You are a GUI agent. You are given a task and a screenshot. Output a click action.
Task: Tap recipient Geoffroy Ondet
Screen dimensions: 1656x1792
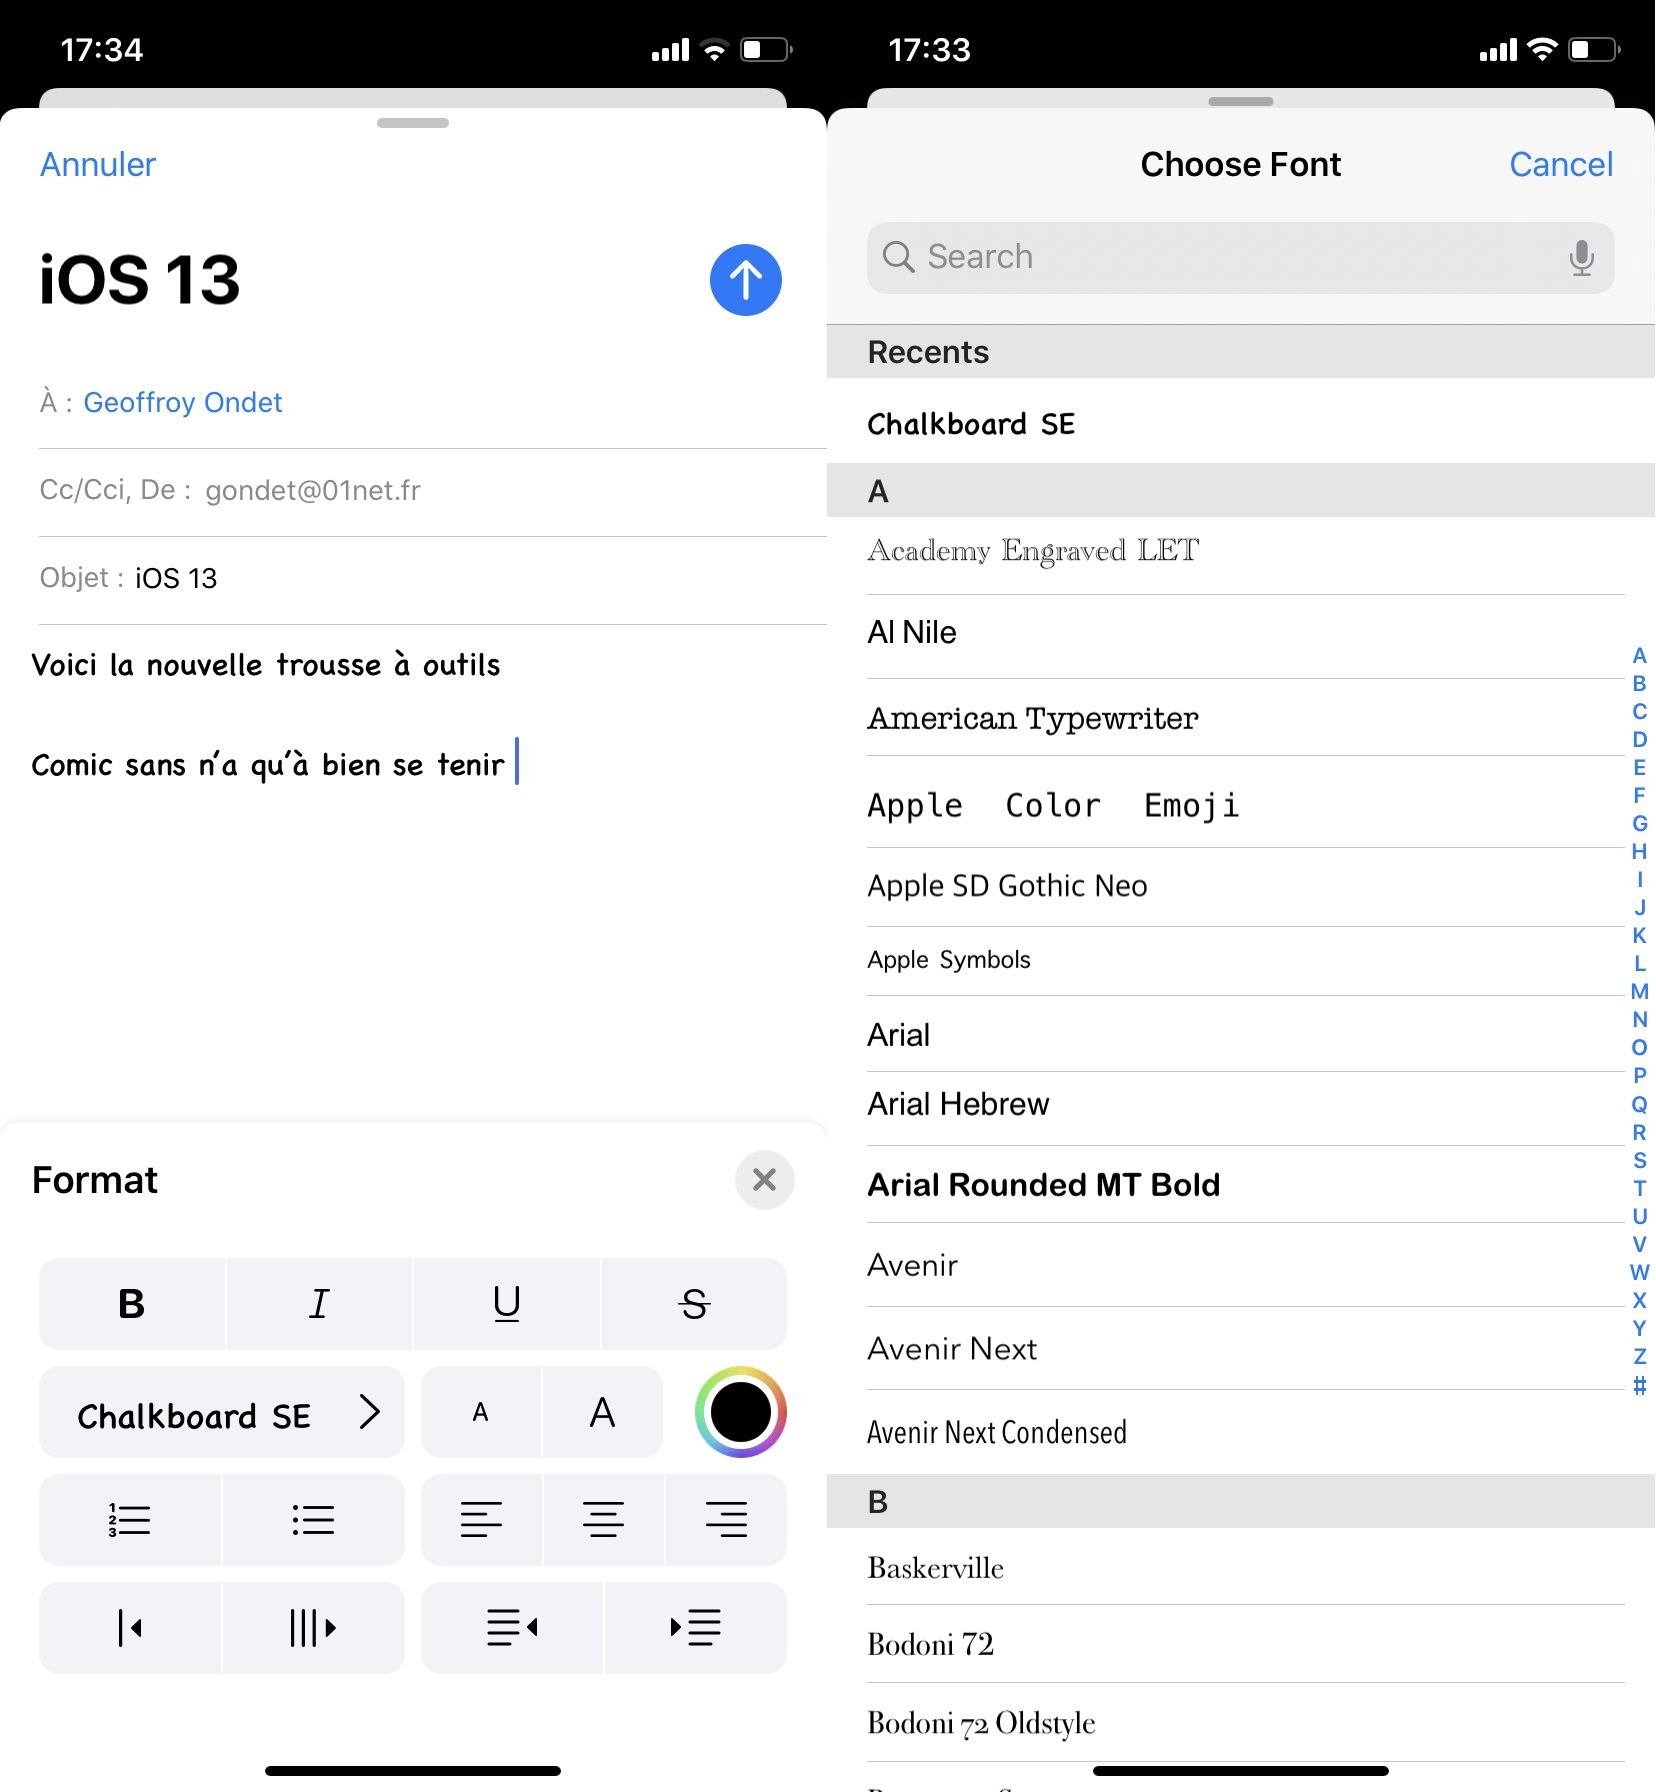click(x=183, y=402)
